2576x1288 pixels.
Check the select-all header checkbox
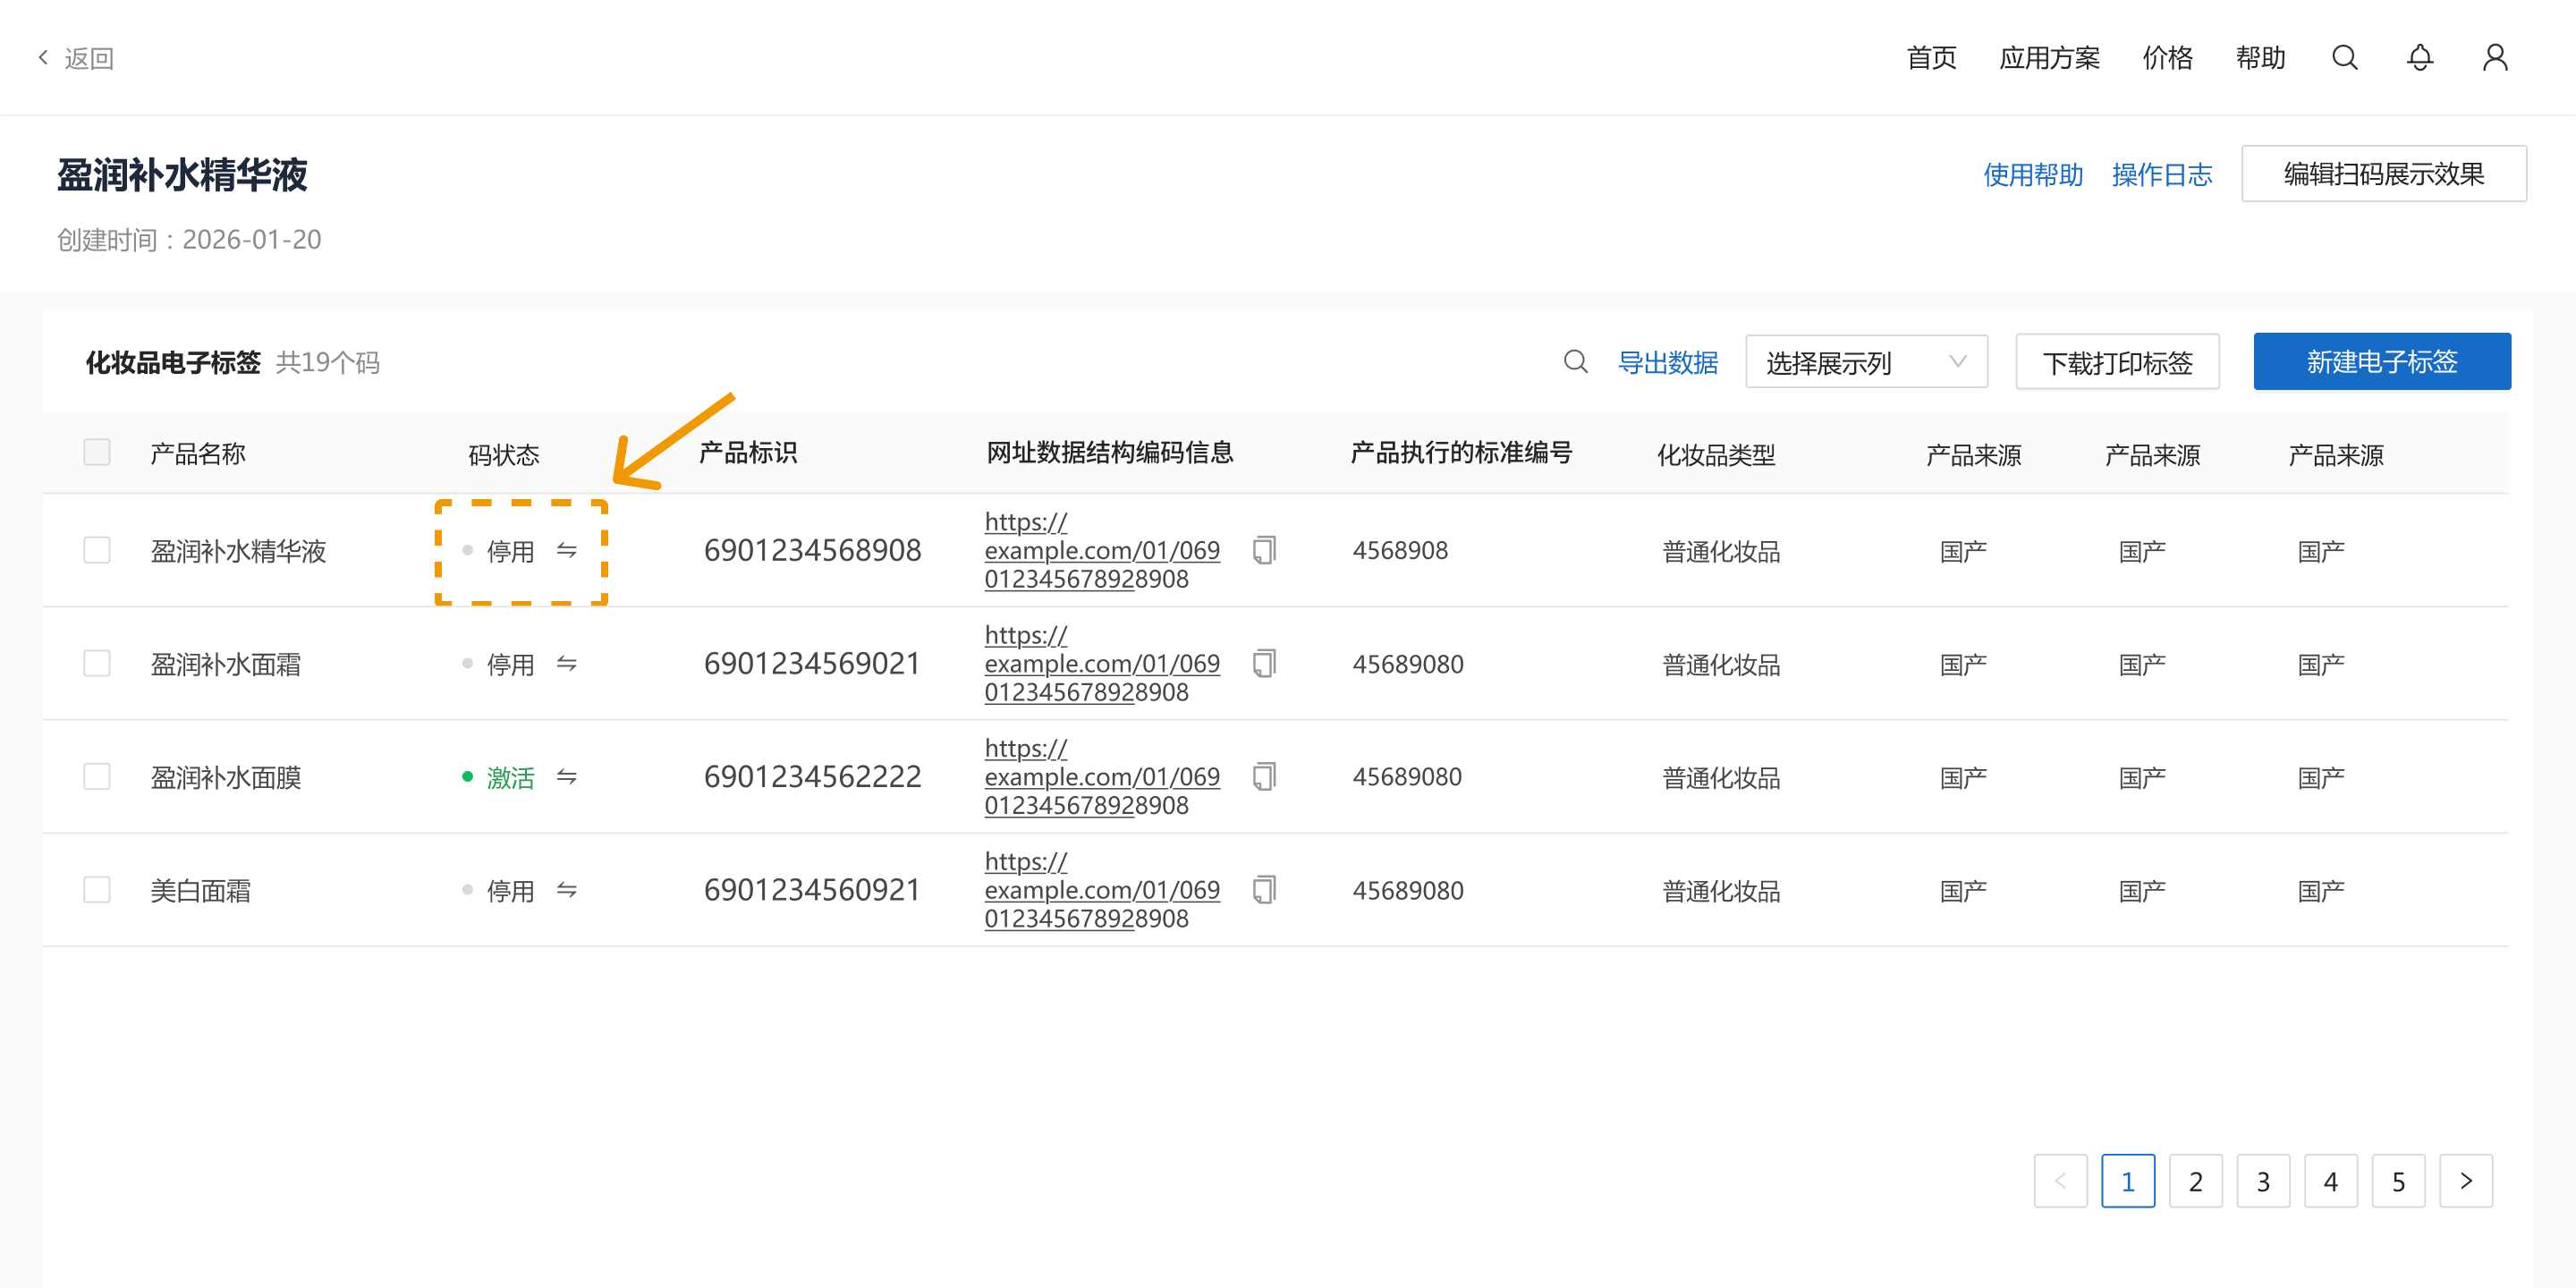[97, 452]
